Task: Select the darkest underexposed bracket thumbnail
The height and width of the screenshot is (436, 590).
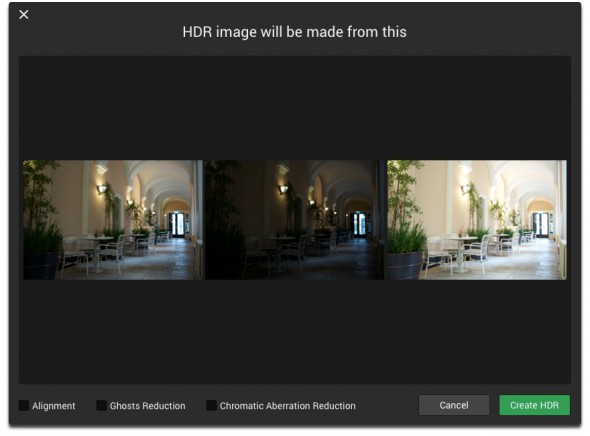Action: (x=294, y=220)
